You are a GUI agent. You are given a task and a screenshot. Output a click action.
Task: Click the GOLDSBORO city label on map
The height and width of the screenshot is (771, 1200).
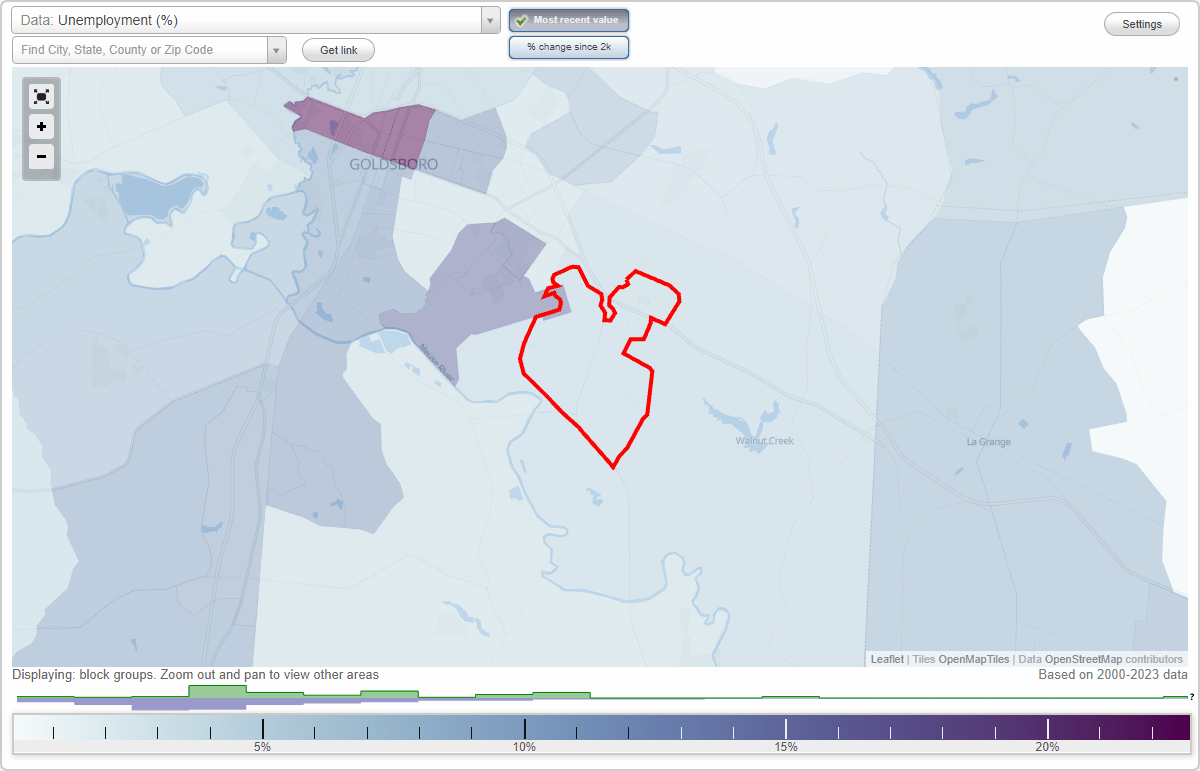click(393, 164)
